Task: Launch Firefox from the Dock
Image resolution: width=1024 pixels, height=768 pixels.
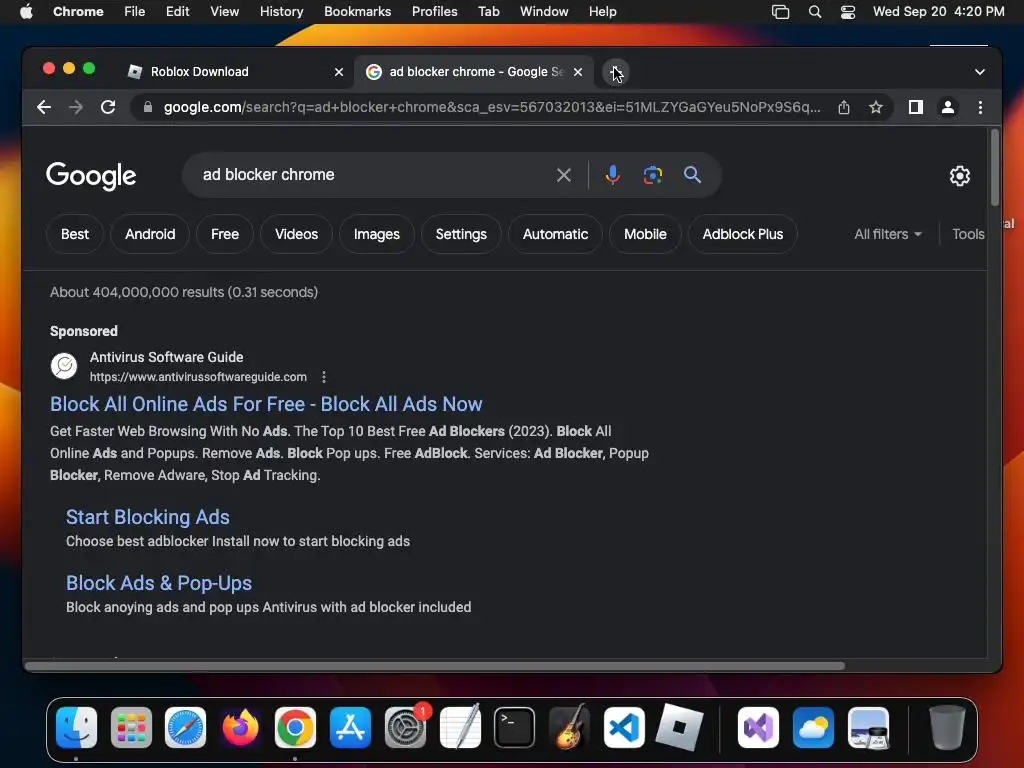Action: (x=240, y=728)
